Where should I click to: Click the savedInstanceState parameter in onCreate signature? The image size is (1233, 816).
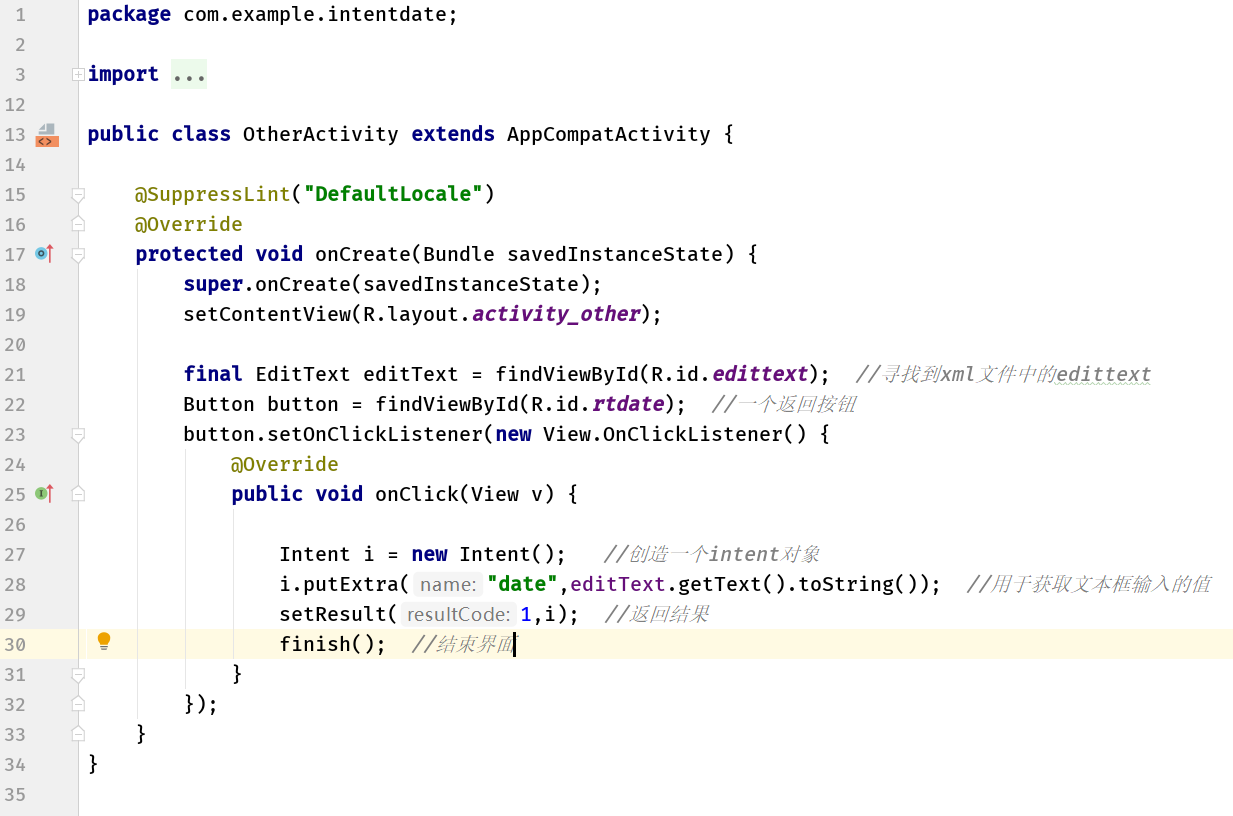pyautogui.click(x=615, y=254)
